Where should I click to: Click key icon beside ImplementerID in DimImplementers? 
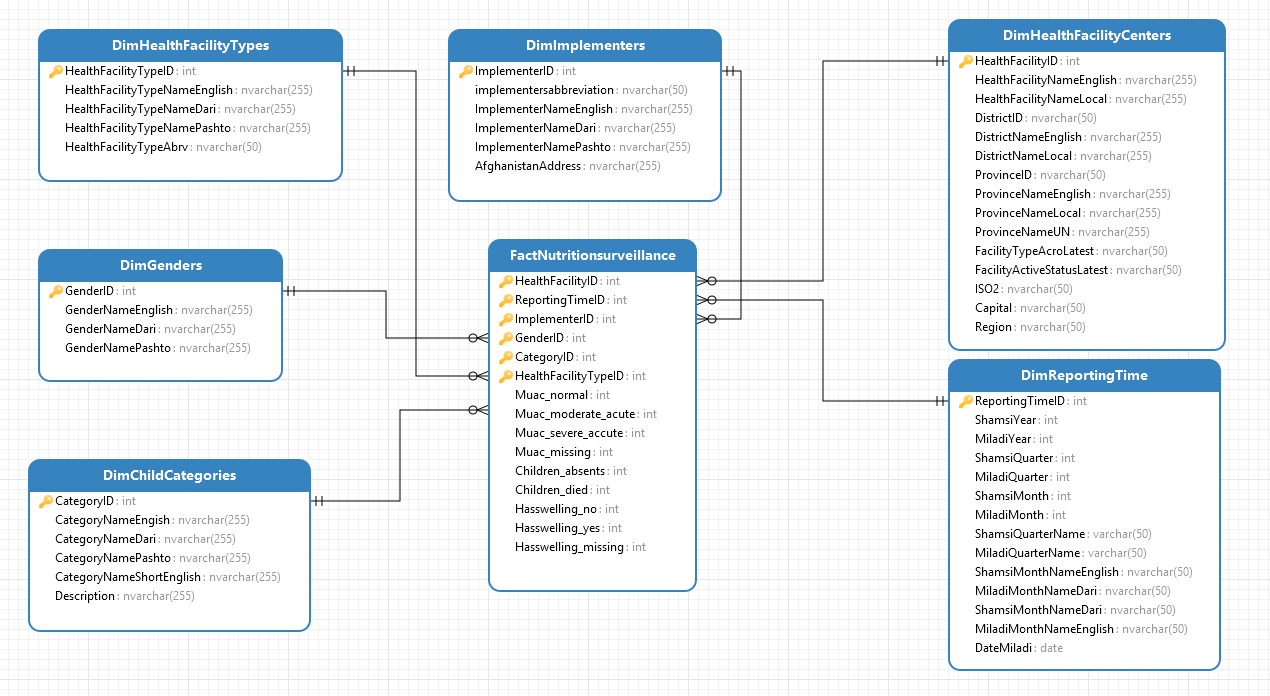pyautogui.click(x=466, y=72)
